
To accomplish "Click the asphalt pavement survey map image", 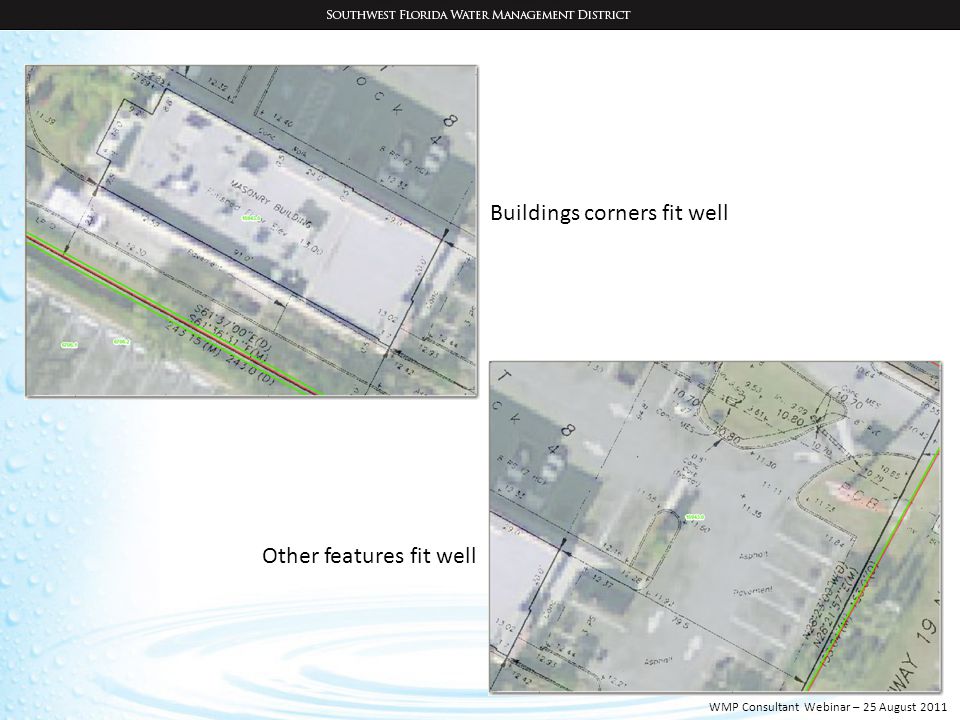I will (x=715, y=527).
